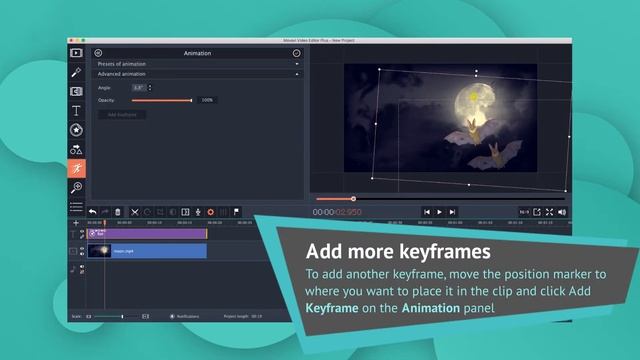Click the checkmark apply icon in Animation header
Viewport: 640px width, 360px height.
297,53
